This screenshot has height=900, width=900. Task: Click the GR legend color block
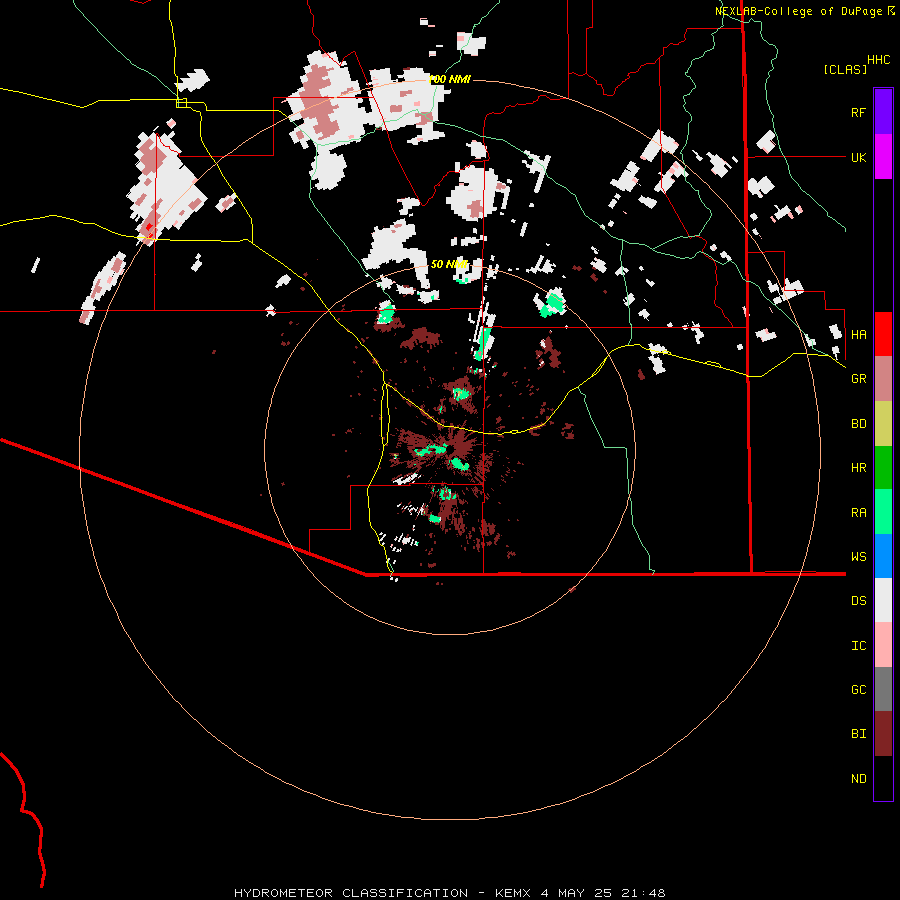[x=883, y=379]
